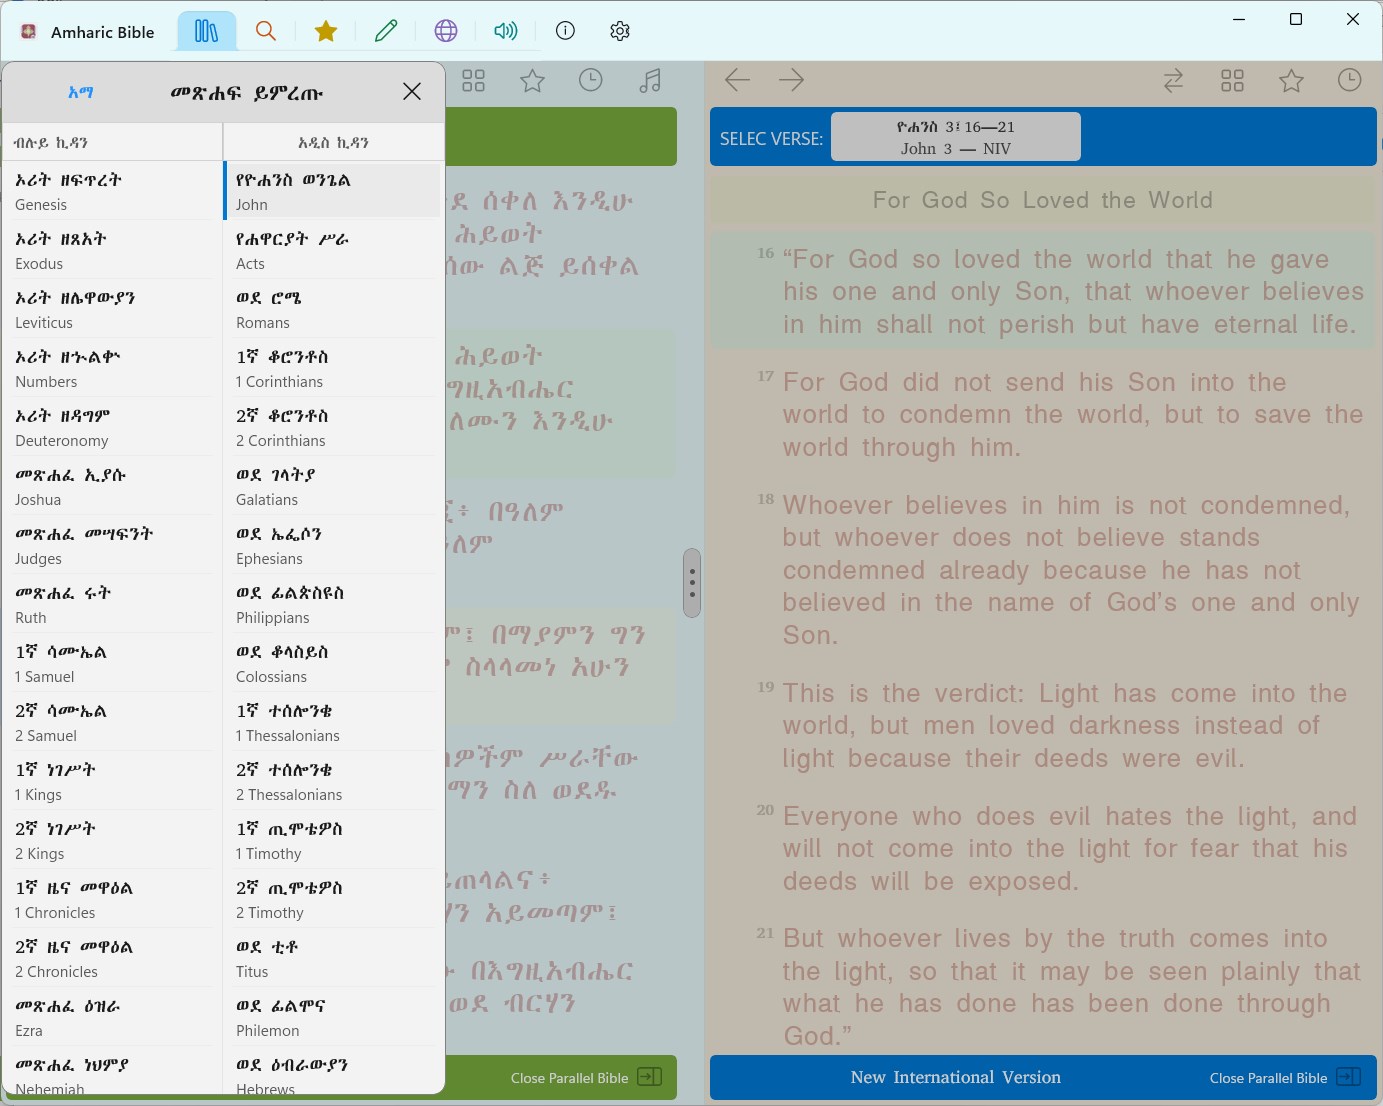Screen dimensions: 1383x1106
Task: Switch to the አማ language tab
Action: pos(80,93)
